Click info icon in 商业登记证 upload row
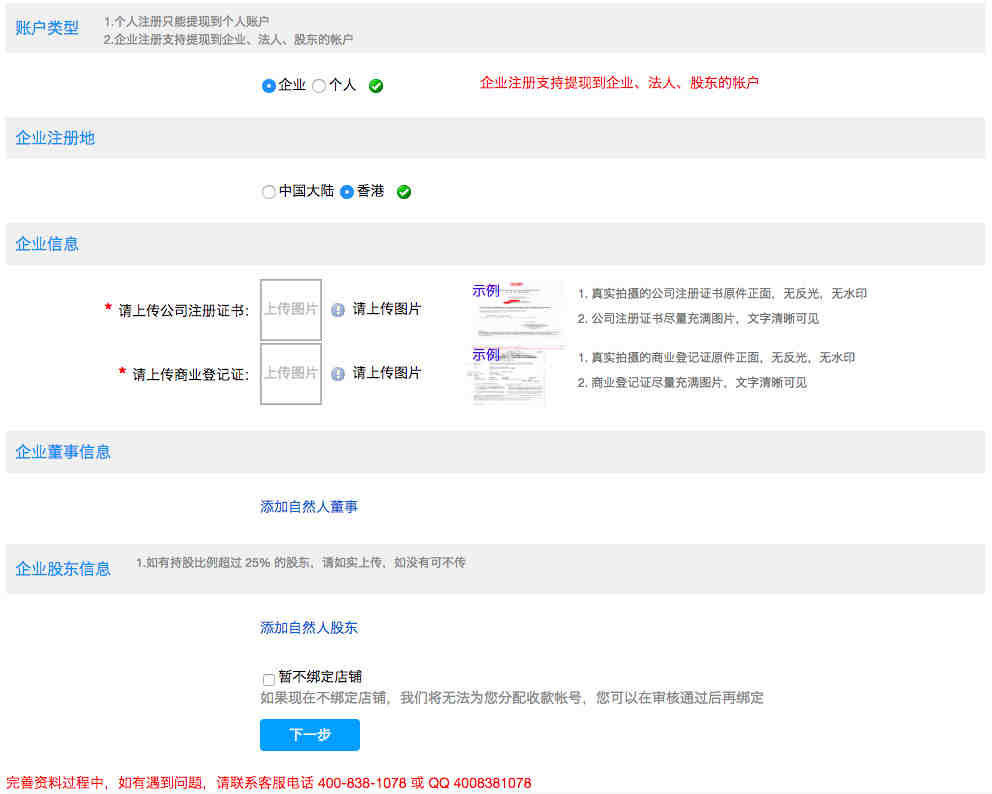Image resolution: width=992 pixels, height=794 pixels. point(338,374)
